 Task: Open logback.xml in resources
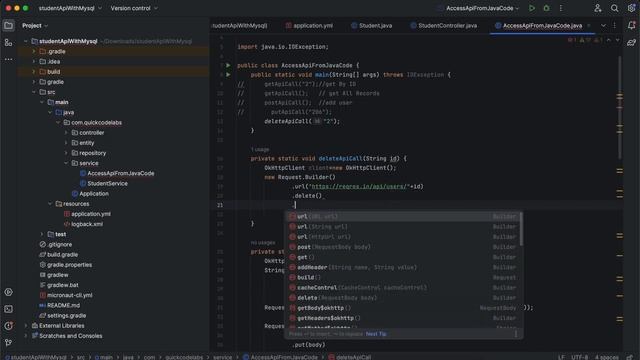coord(87,224)
